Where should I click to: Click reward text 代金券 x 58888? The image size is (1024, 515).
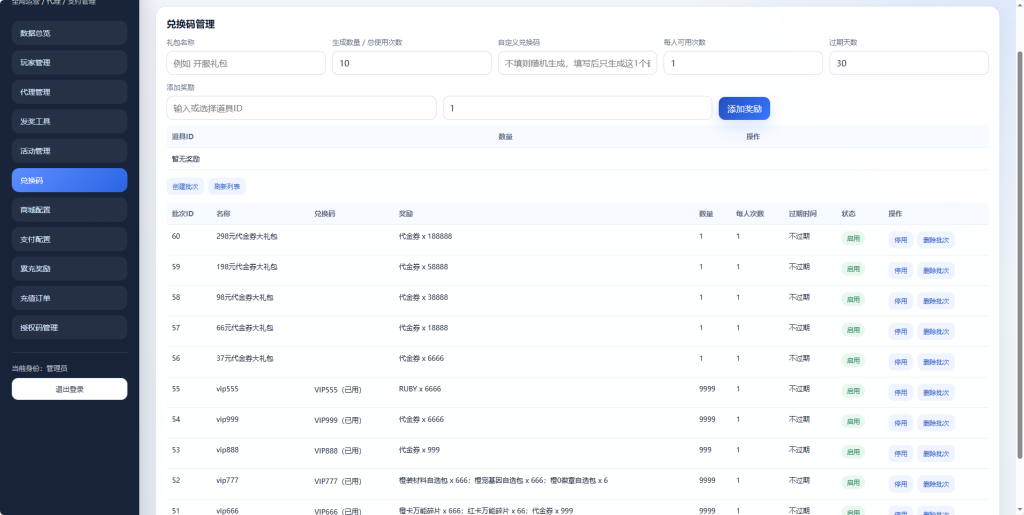(423, 267)
